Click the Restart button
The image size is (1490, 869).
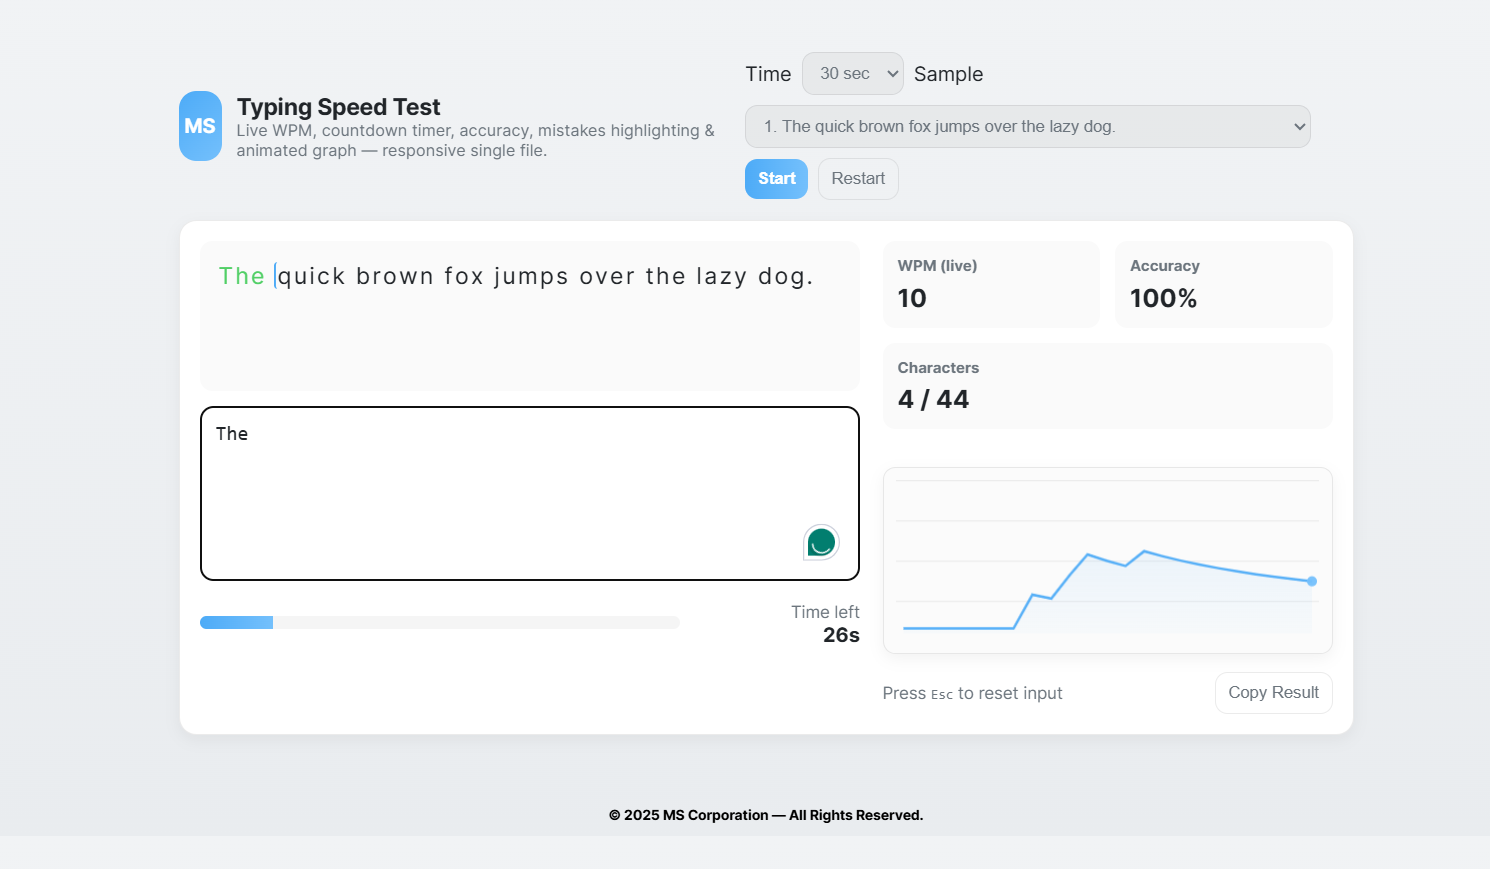click(858, 179)
